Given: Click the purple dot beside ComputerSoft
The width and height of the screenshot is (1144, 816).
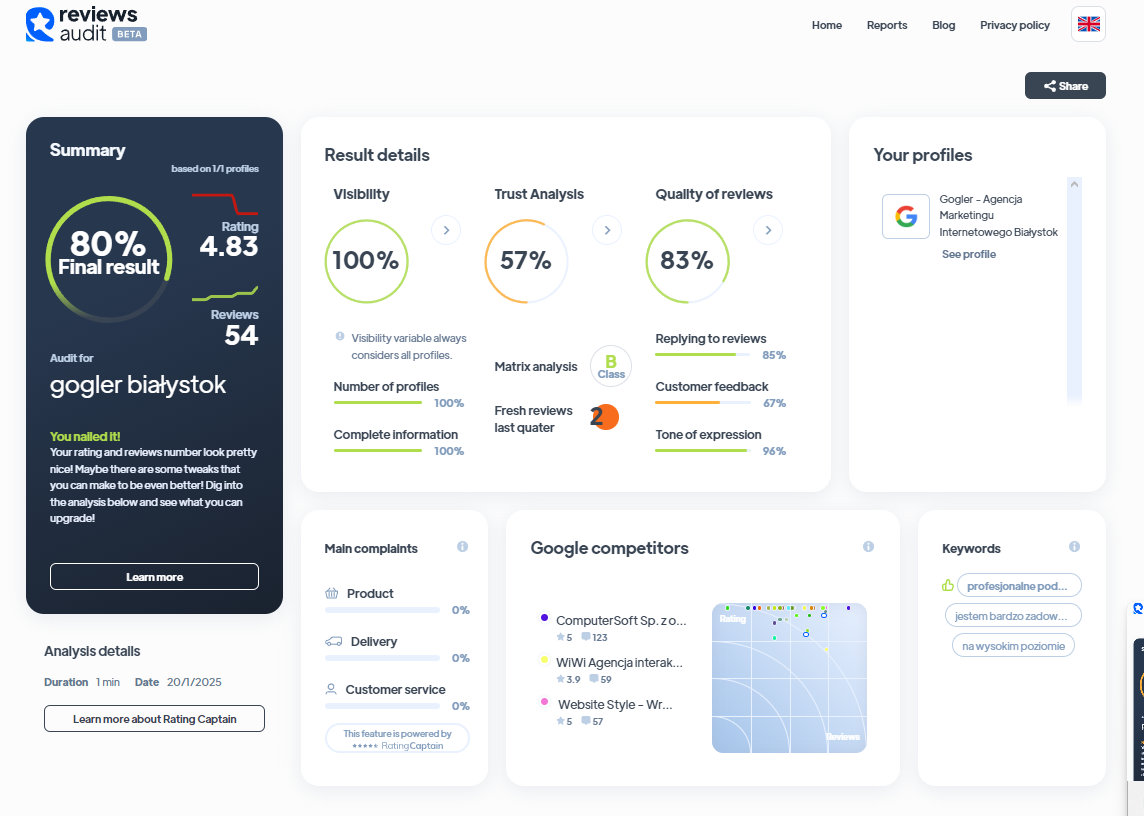Looking at the screenshot, I should point(544,617).
